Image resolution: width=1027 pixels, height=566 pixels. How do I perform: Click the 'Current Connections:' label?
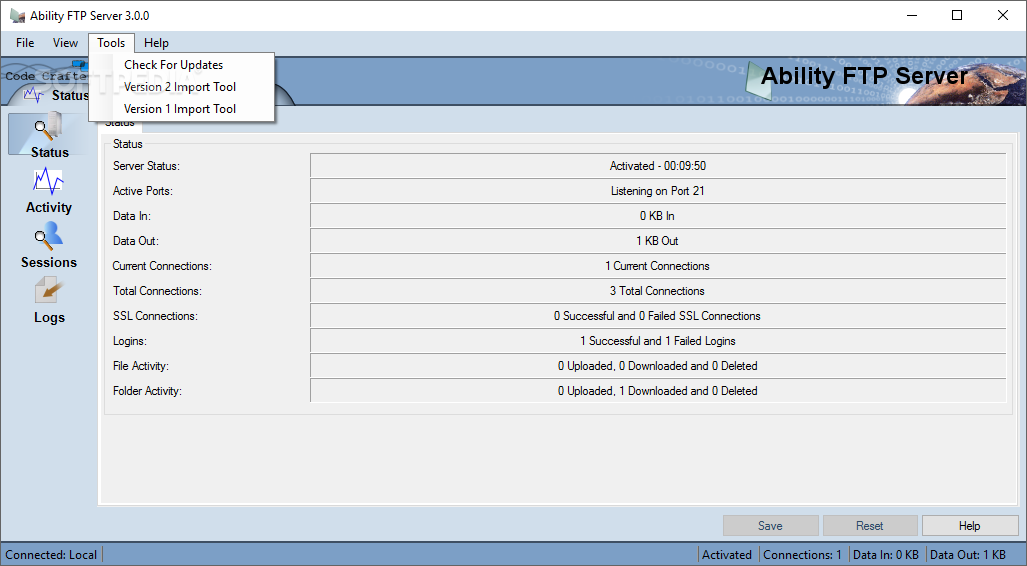(x=162, y=266)
